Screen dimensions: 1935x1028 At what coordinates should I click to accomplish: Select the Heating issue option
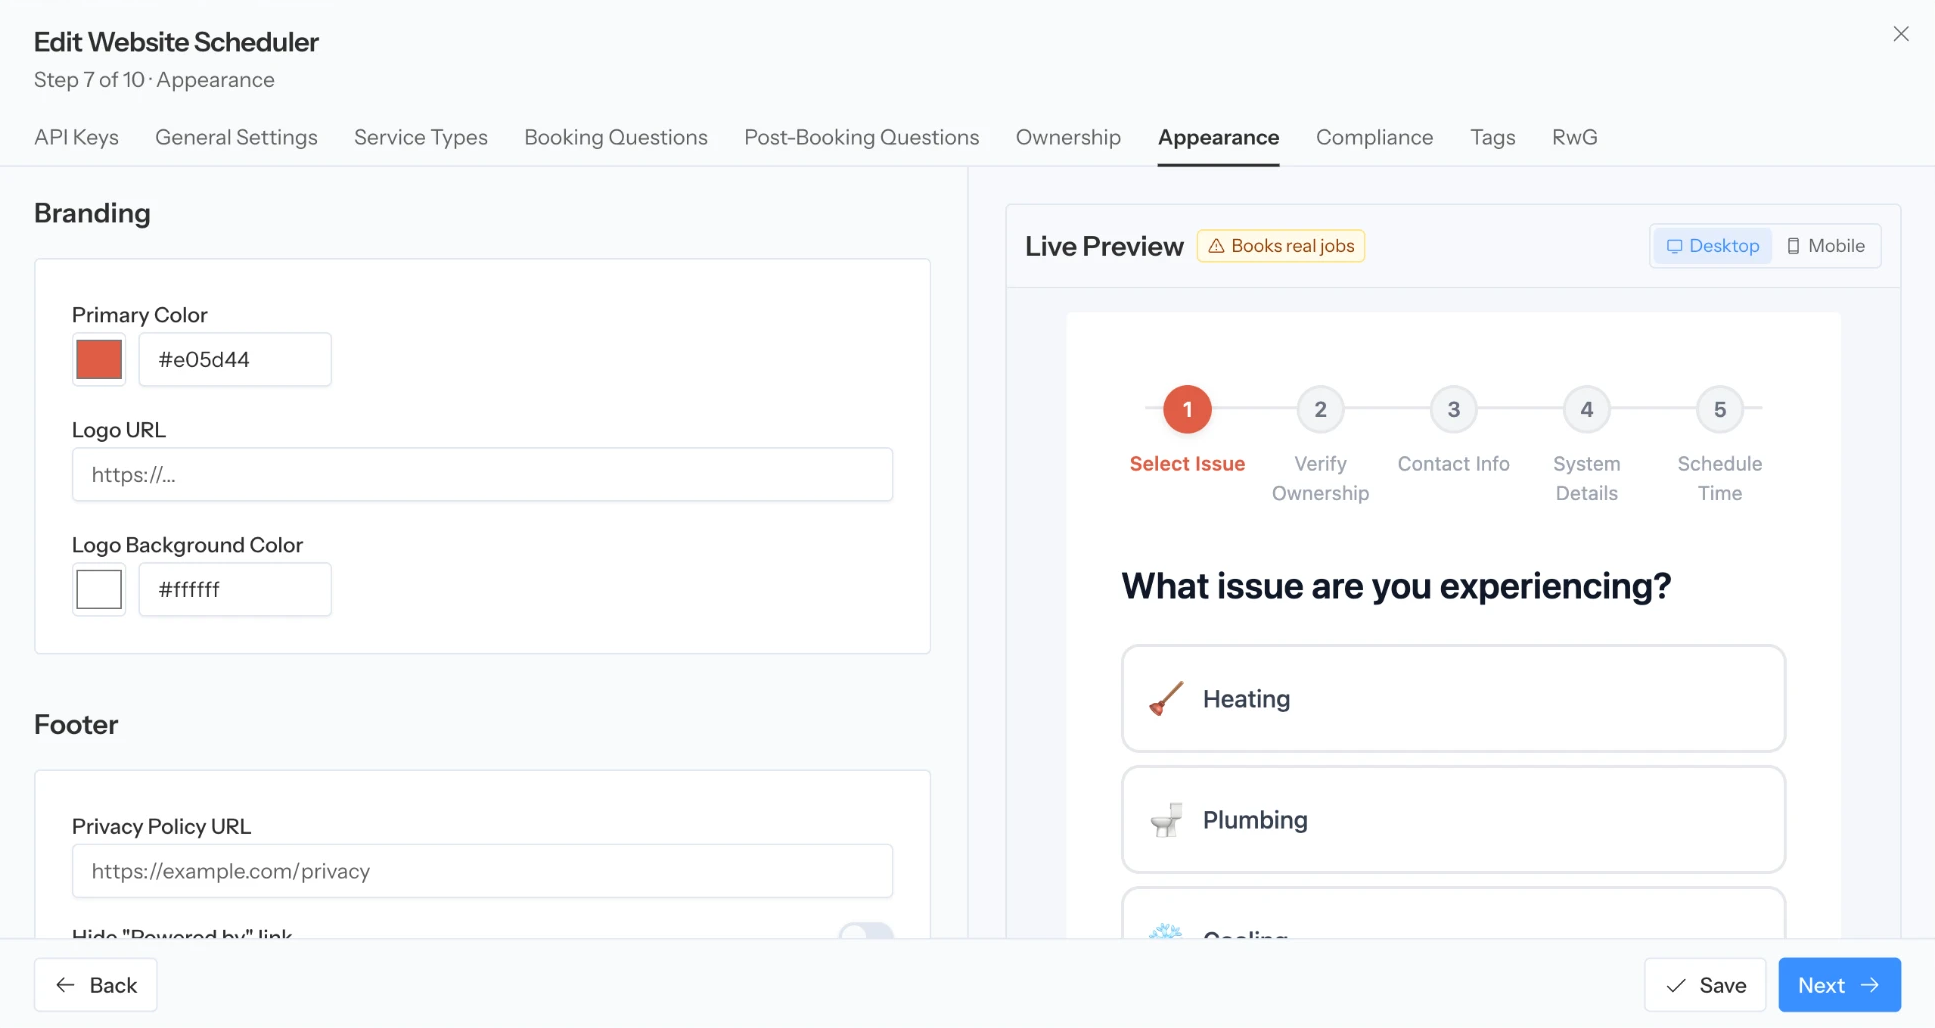pyautogui.click(x=1453, y=698)
